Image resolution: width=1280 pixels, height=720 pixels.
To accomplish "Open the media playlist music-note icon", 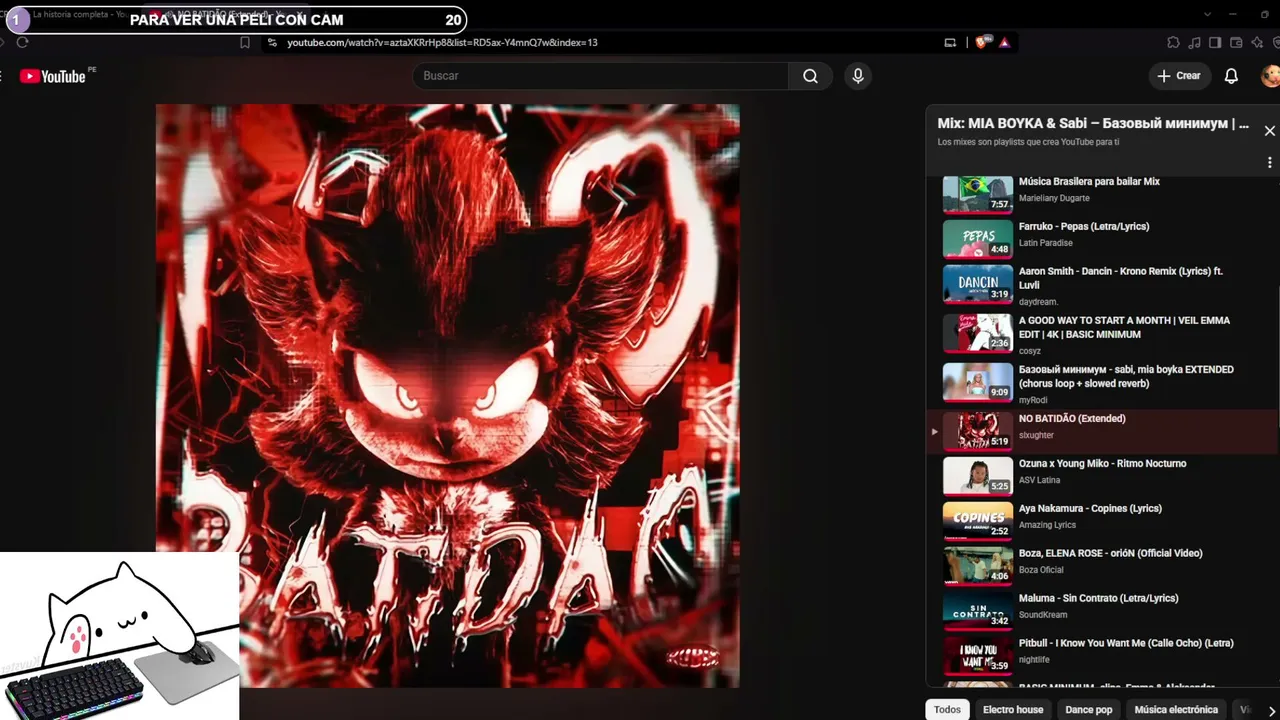I will point(1194,42).
